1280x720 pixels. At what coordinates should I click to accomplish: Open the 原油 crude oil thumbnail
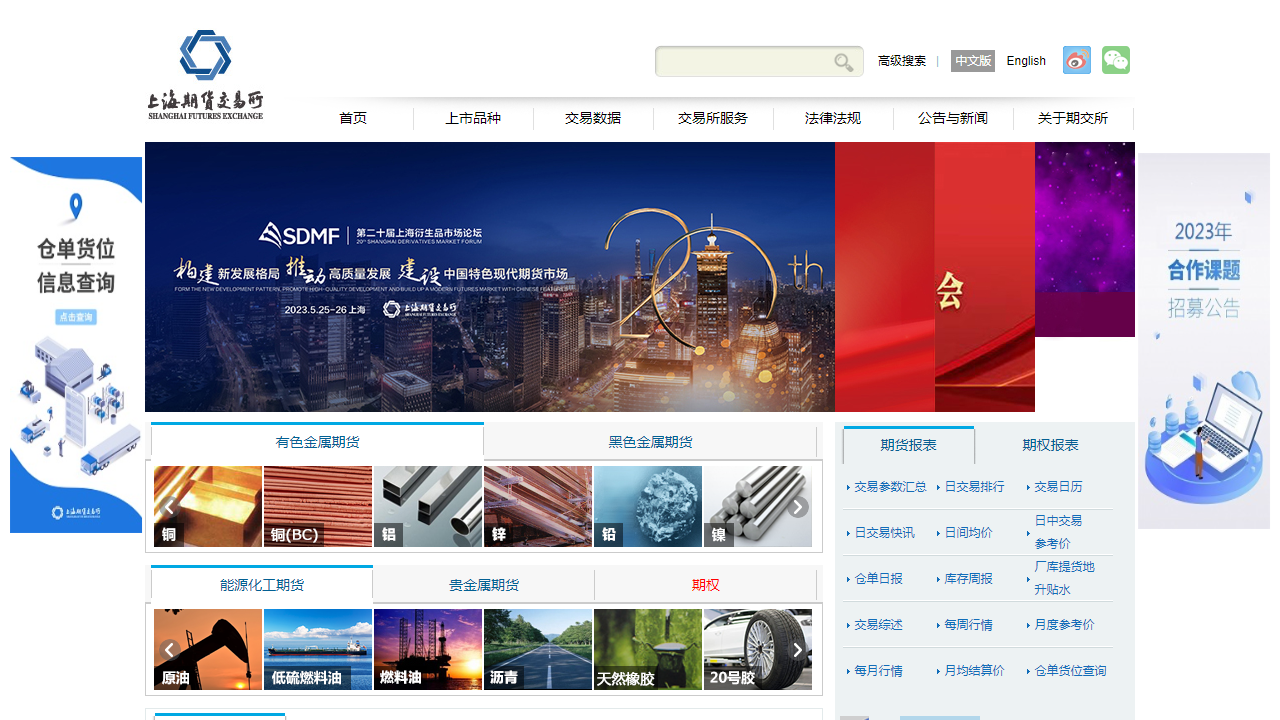(208, 649)
